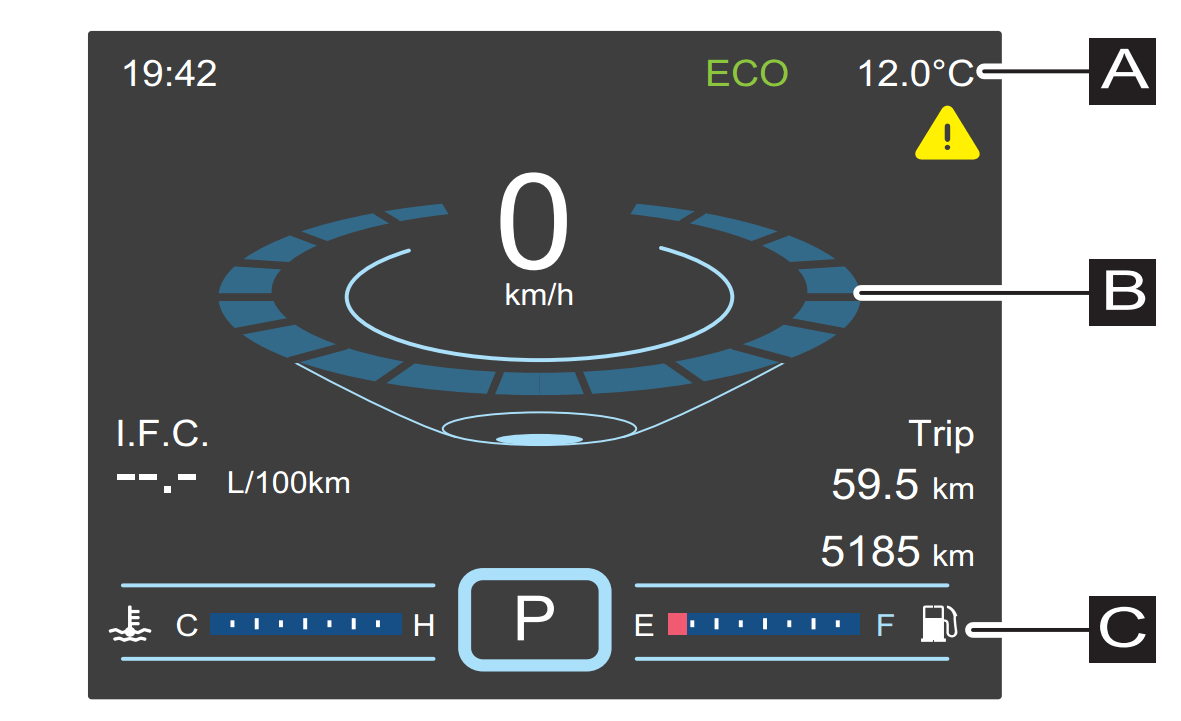
Task: Click the 12.0°C outside temperature reading
Action: (x=916, y=74)
